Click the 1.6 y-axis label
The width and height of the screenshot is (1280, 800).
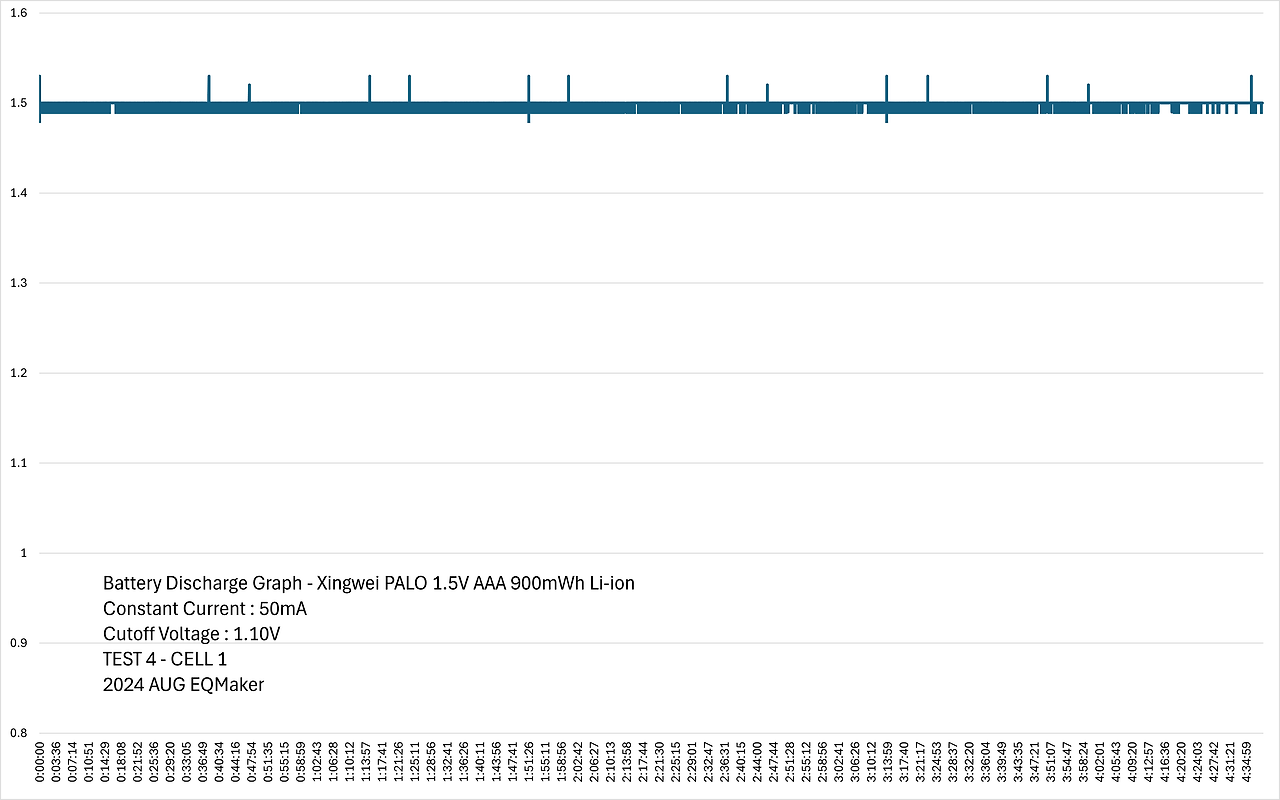tap(18, 13)
